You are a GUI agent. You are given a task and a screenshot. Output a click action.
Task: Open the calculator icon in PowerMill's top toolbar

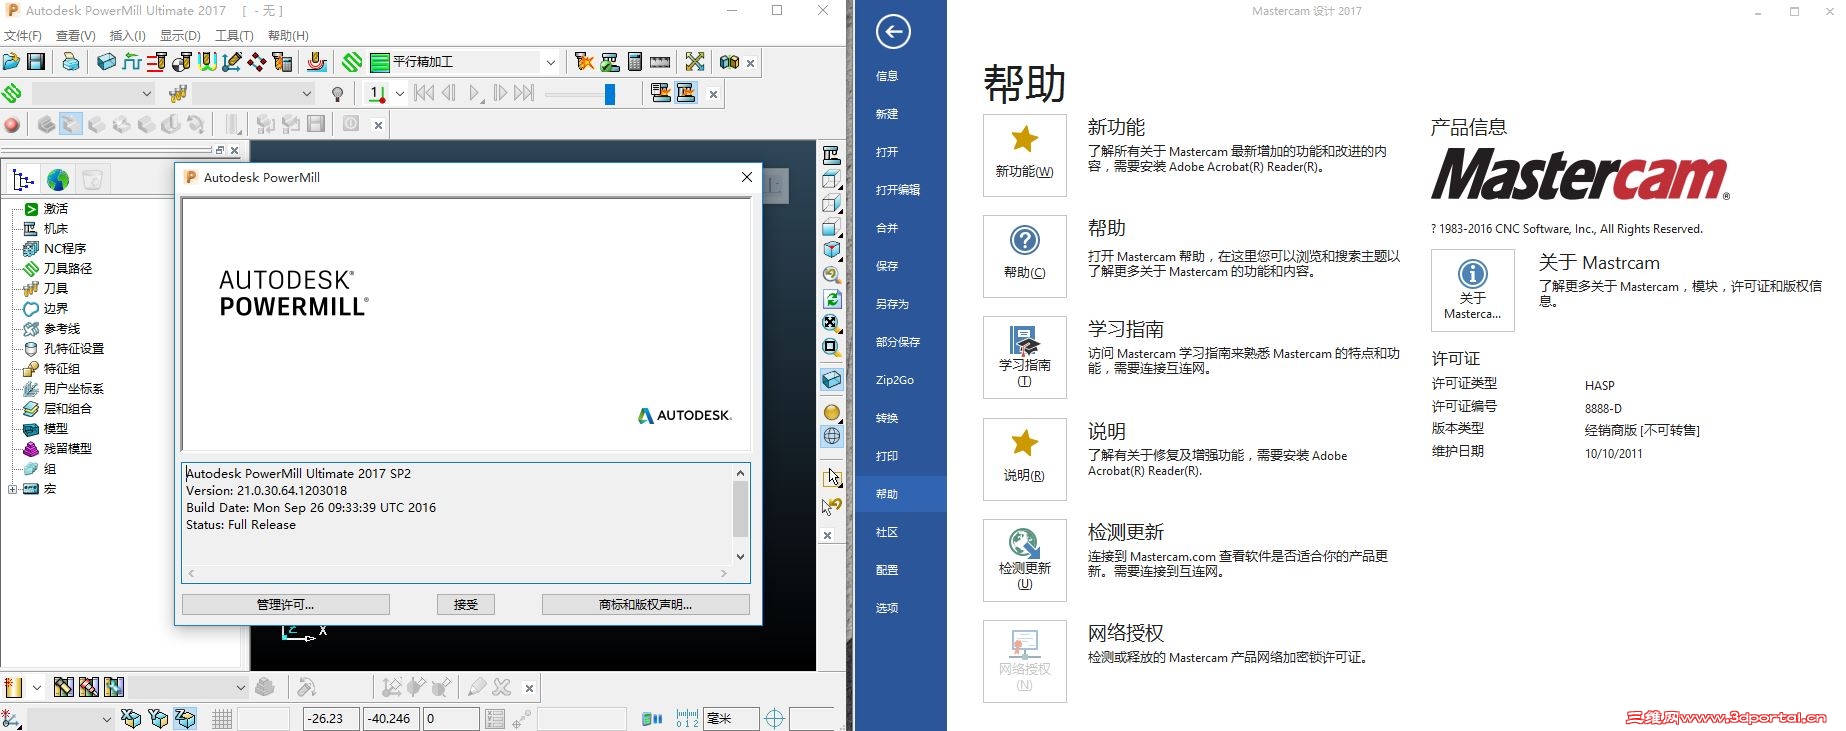click(x=634, y=62)
